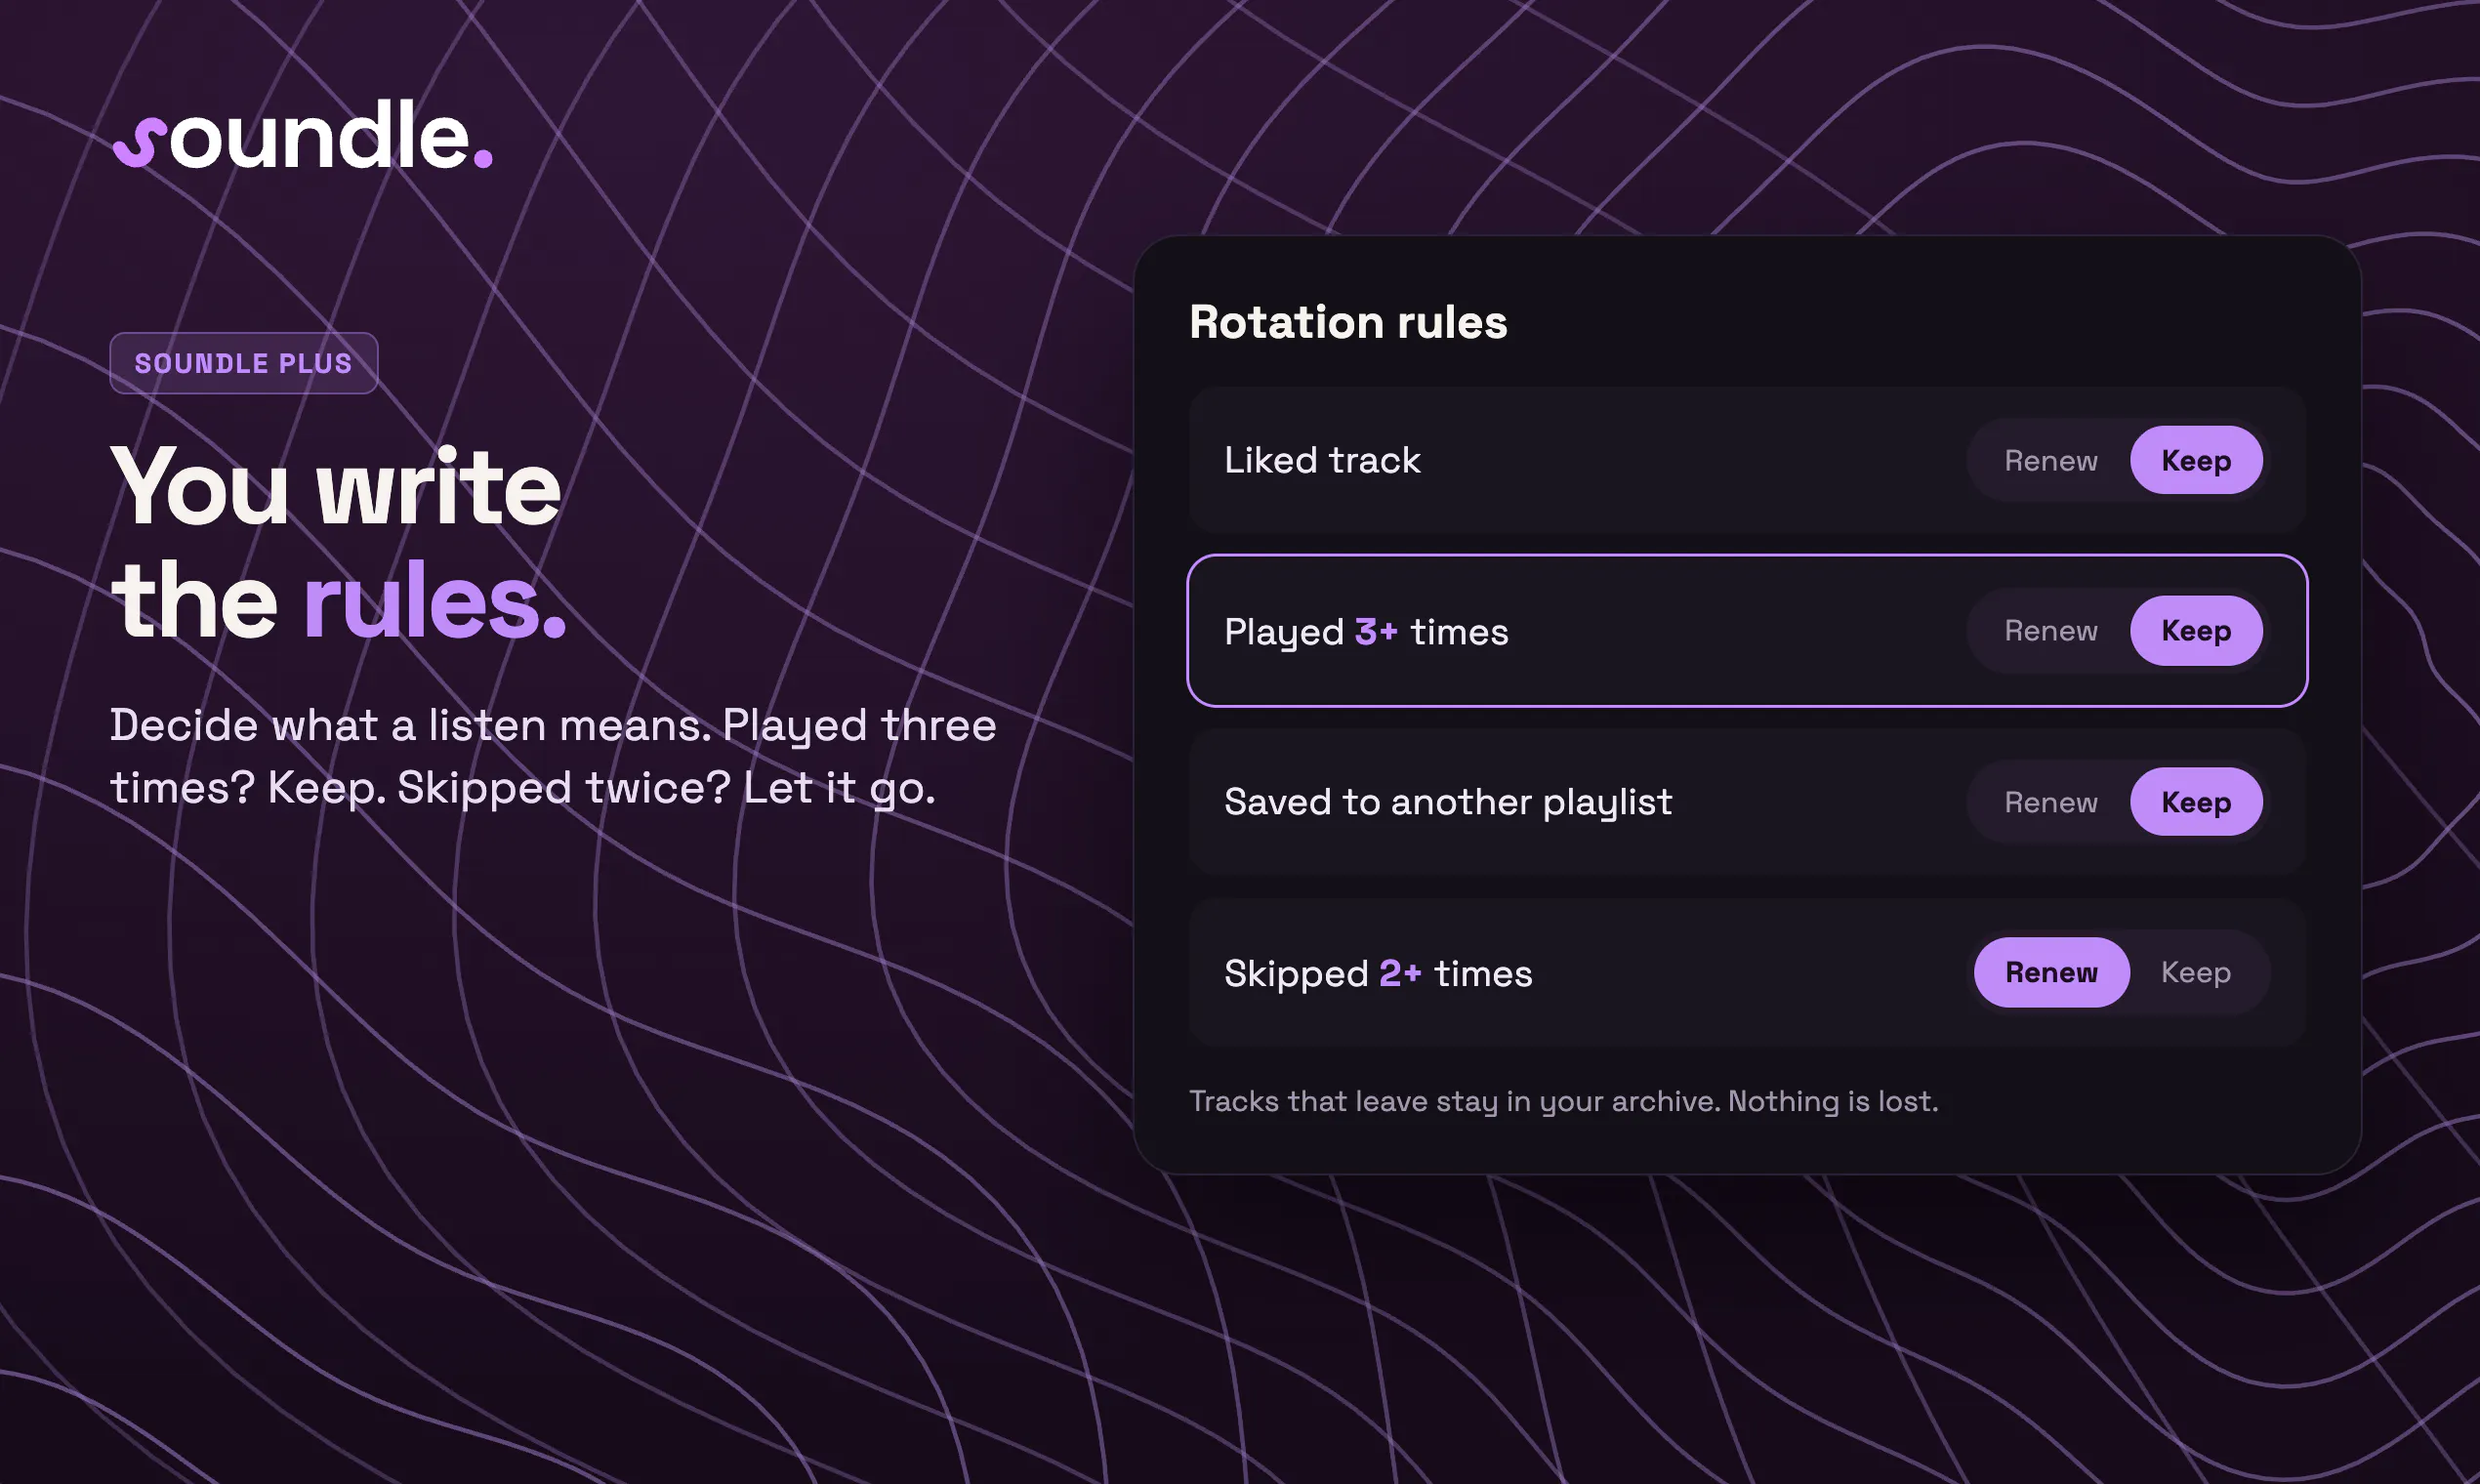Choose Renew for Played 3+ times
The height and width of the screenshot is (1484, 2480).
click(2051, 631)
